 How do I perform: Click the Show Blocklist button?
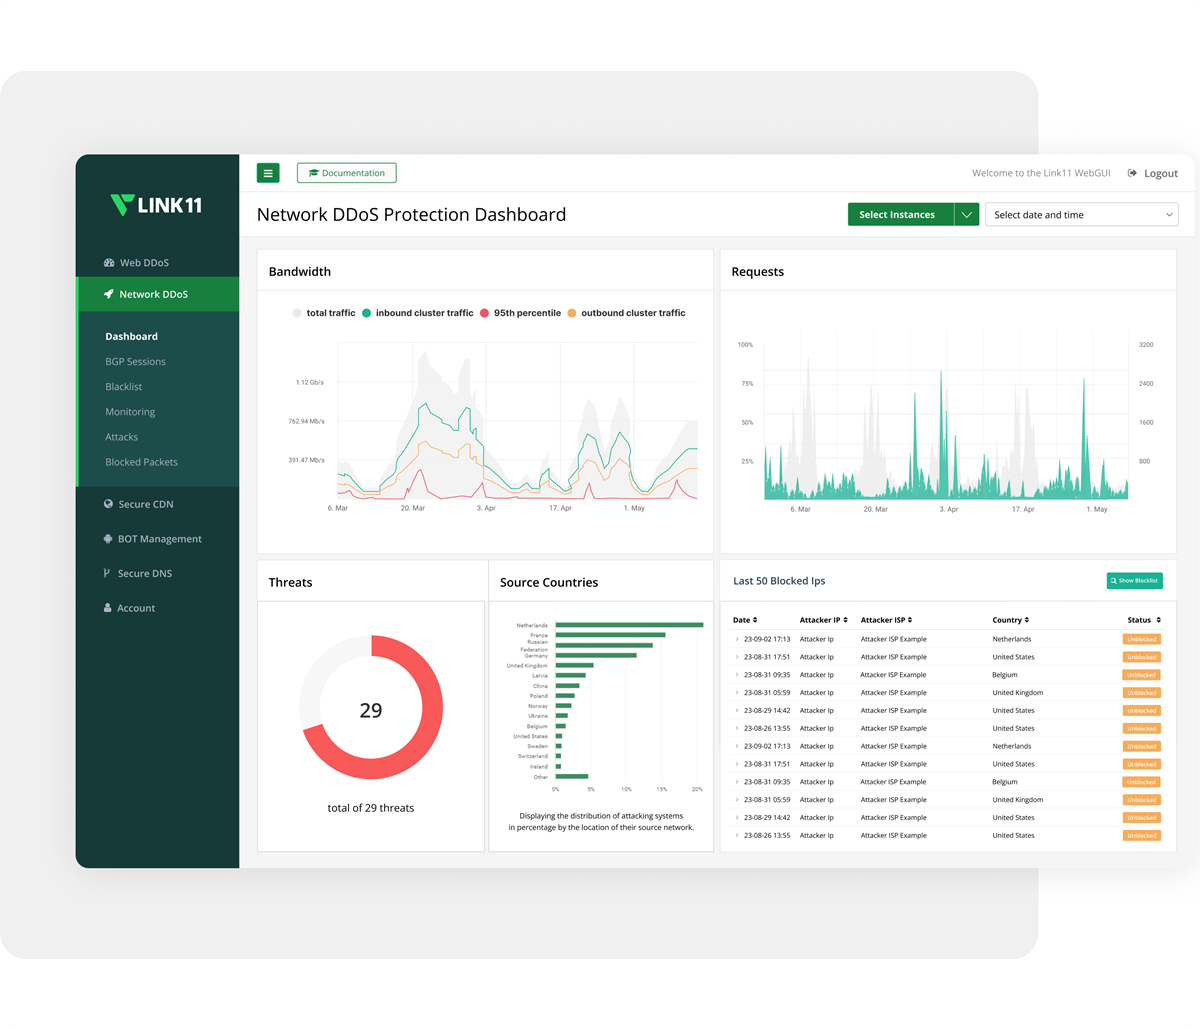[1134, 581]
